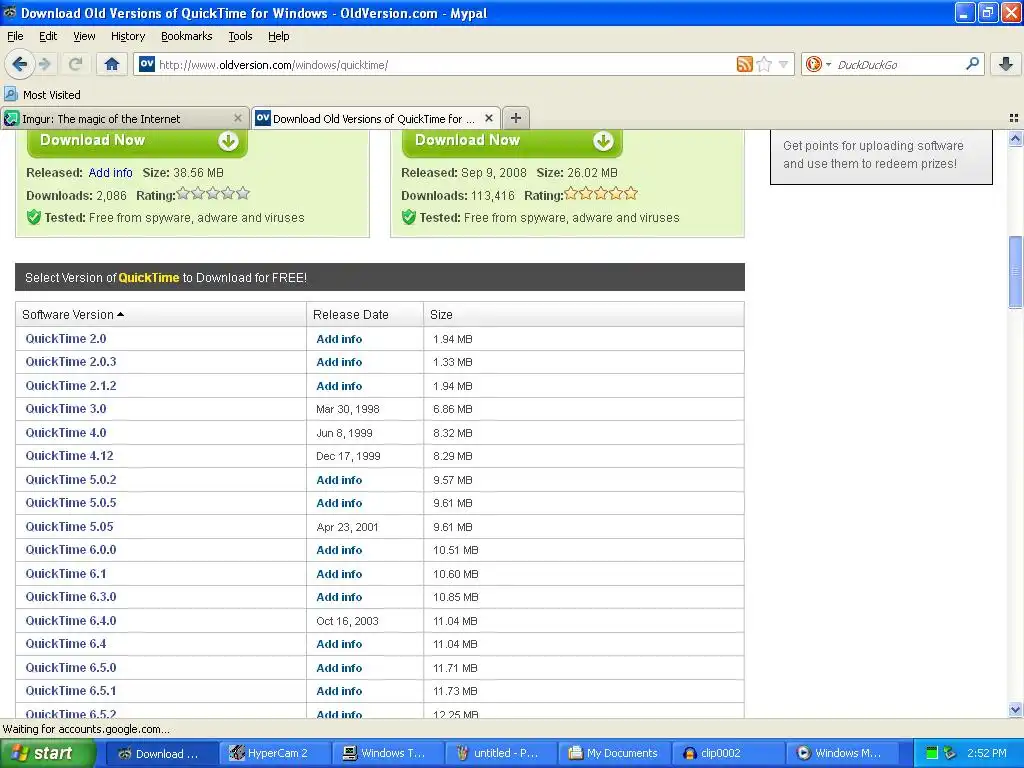Switch to untitled Paint taskbar item

pos(500,753)
